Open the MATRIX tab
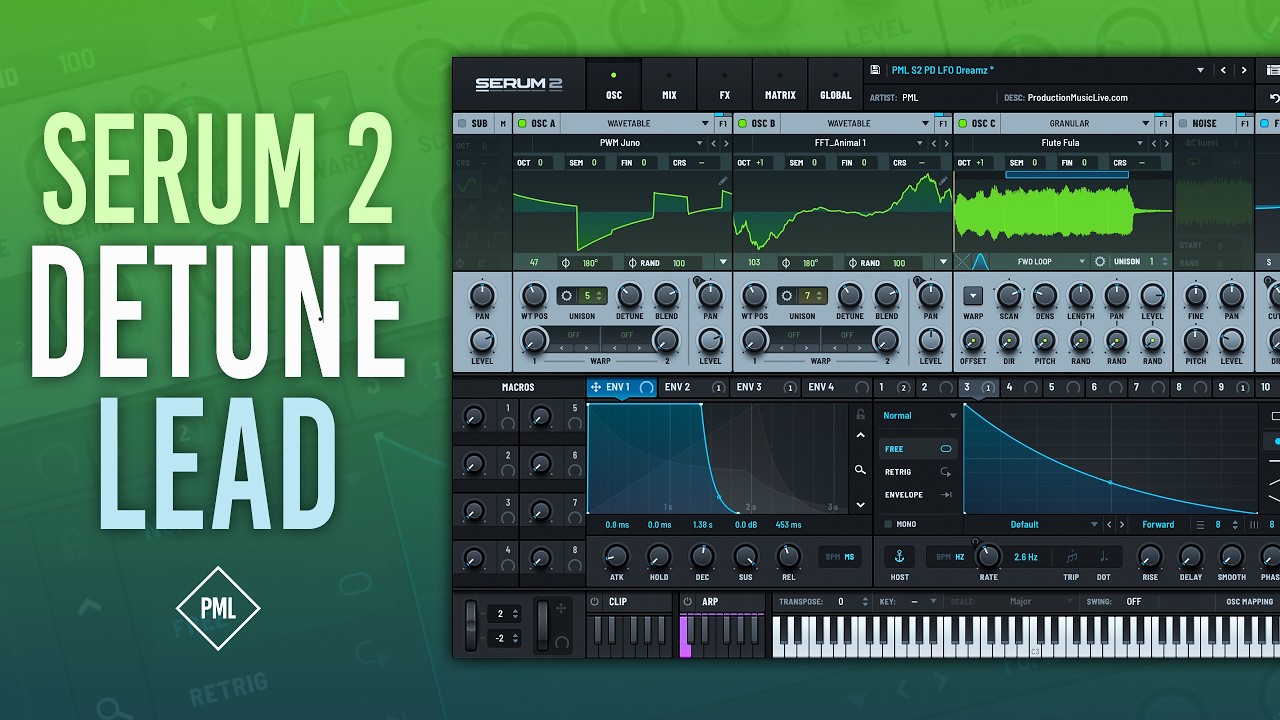Image resolution: width=1280 pixels, height=720 pixels. [780, 86]
